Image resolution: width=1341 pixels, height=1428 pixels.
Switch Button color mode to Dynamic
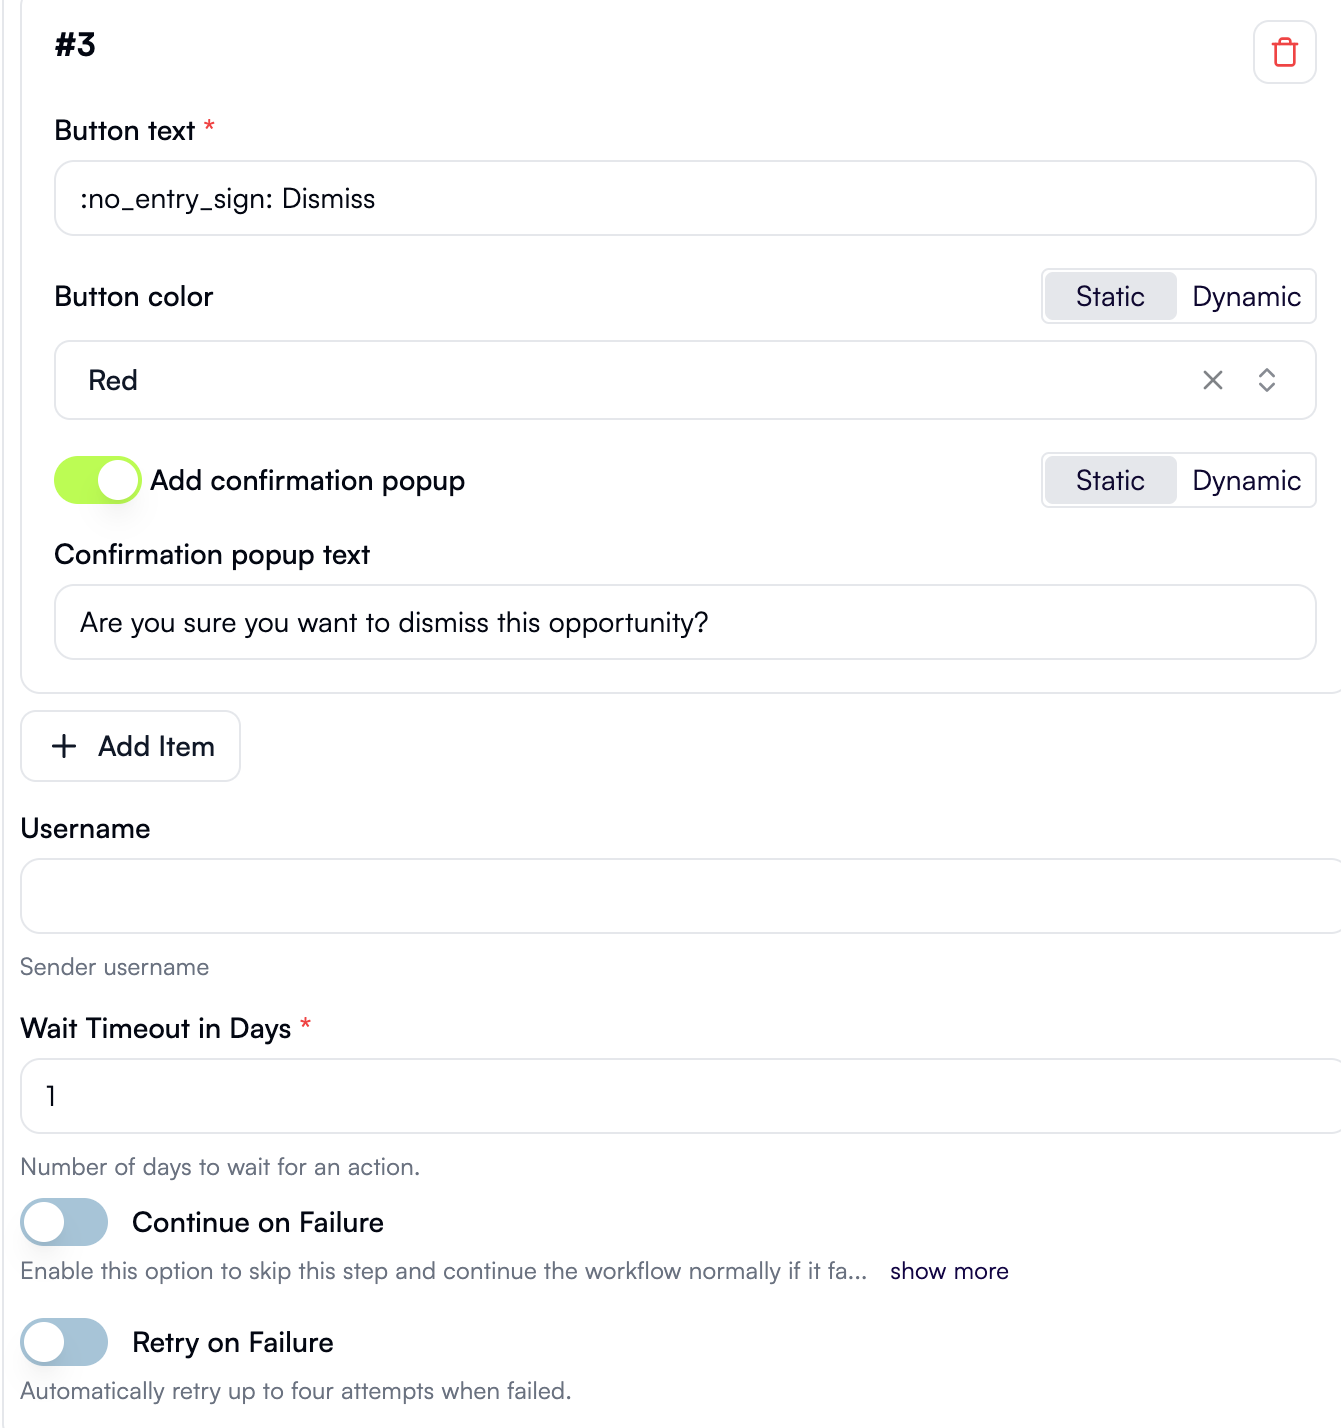point(1246,296)
